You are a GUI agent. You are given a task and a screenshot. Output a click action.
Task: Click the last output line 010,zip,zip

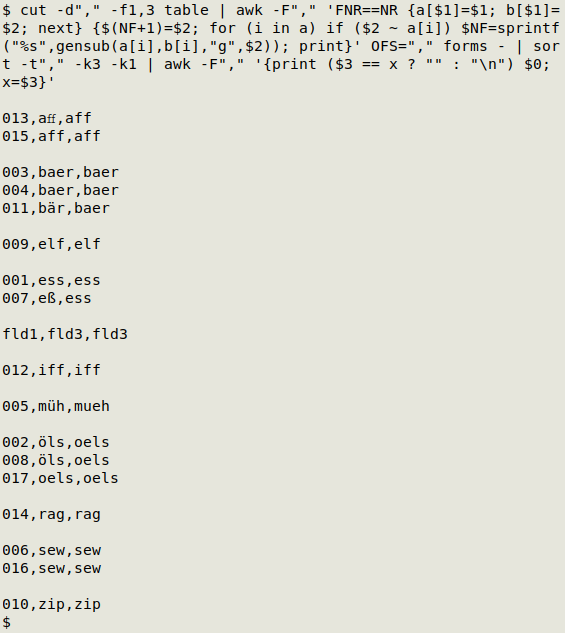(51, 604)
